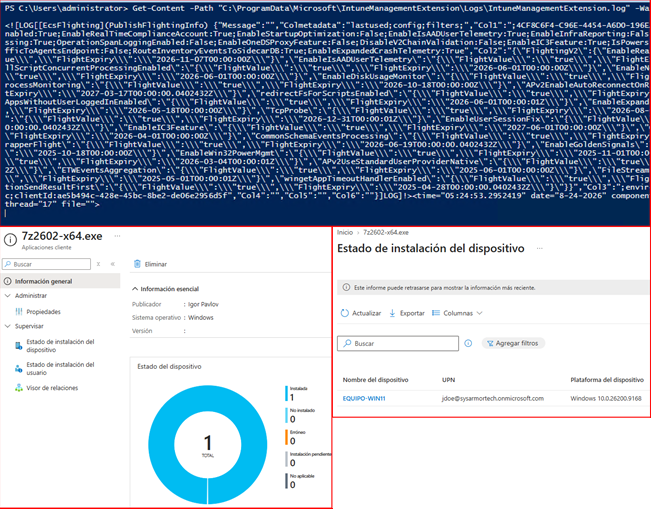Open the Columnas dropdown chevron
Image resolution: width=652 pixels, height=511 pixels.
(479, 313)
